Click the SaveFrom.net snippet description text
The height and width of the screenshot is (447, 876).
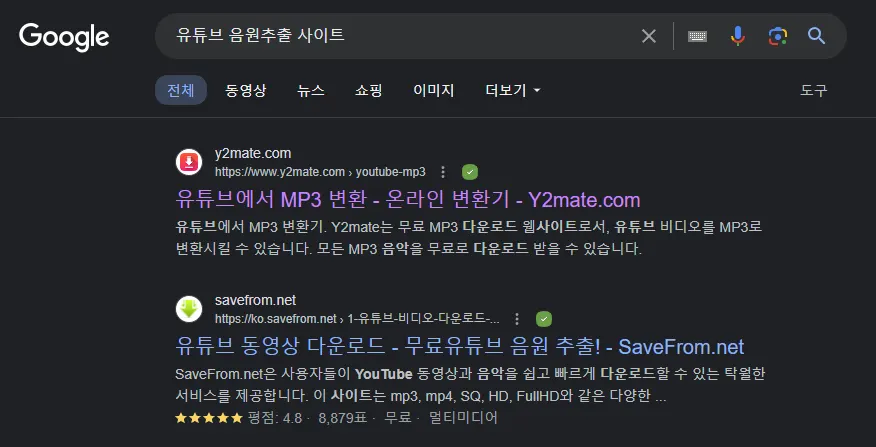pos(470,385)
